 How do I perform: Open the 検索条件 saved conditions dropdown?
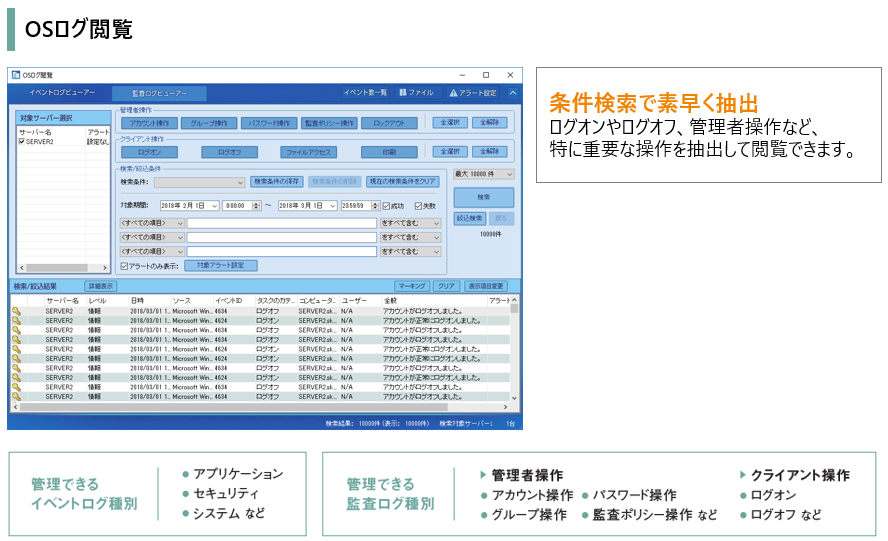(241, 182)
